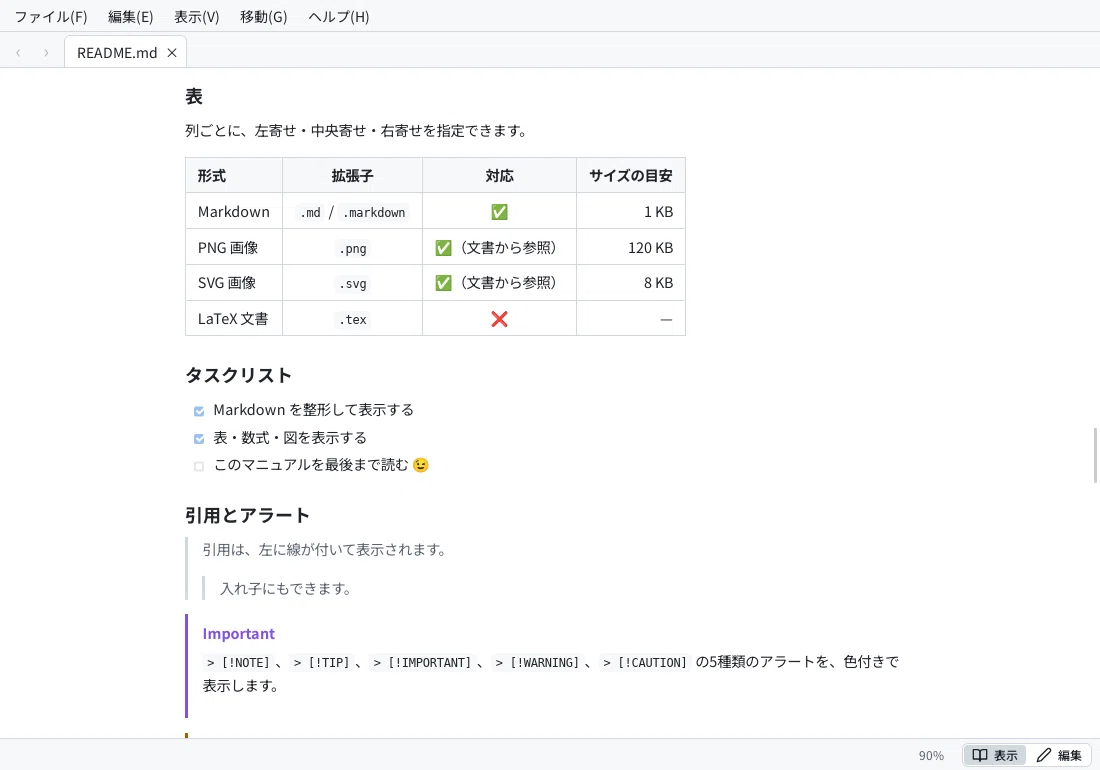Click the 形式 column header
Screen dimensions: 1100x770
(234, 175)
